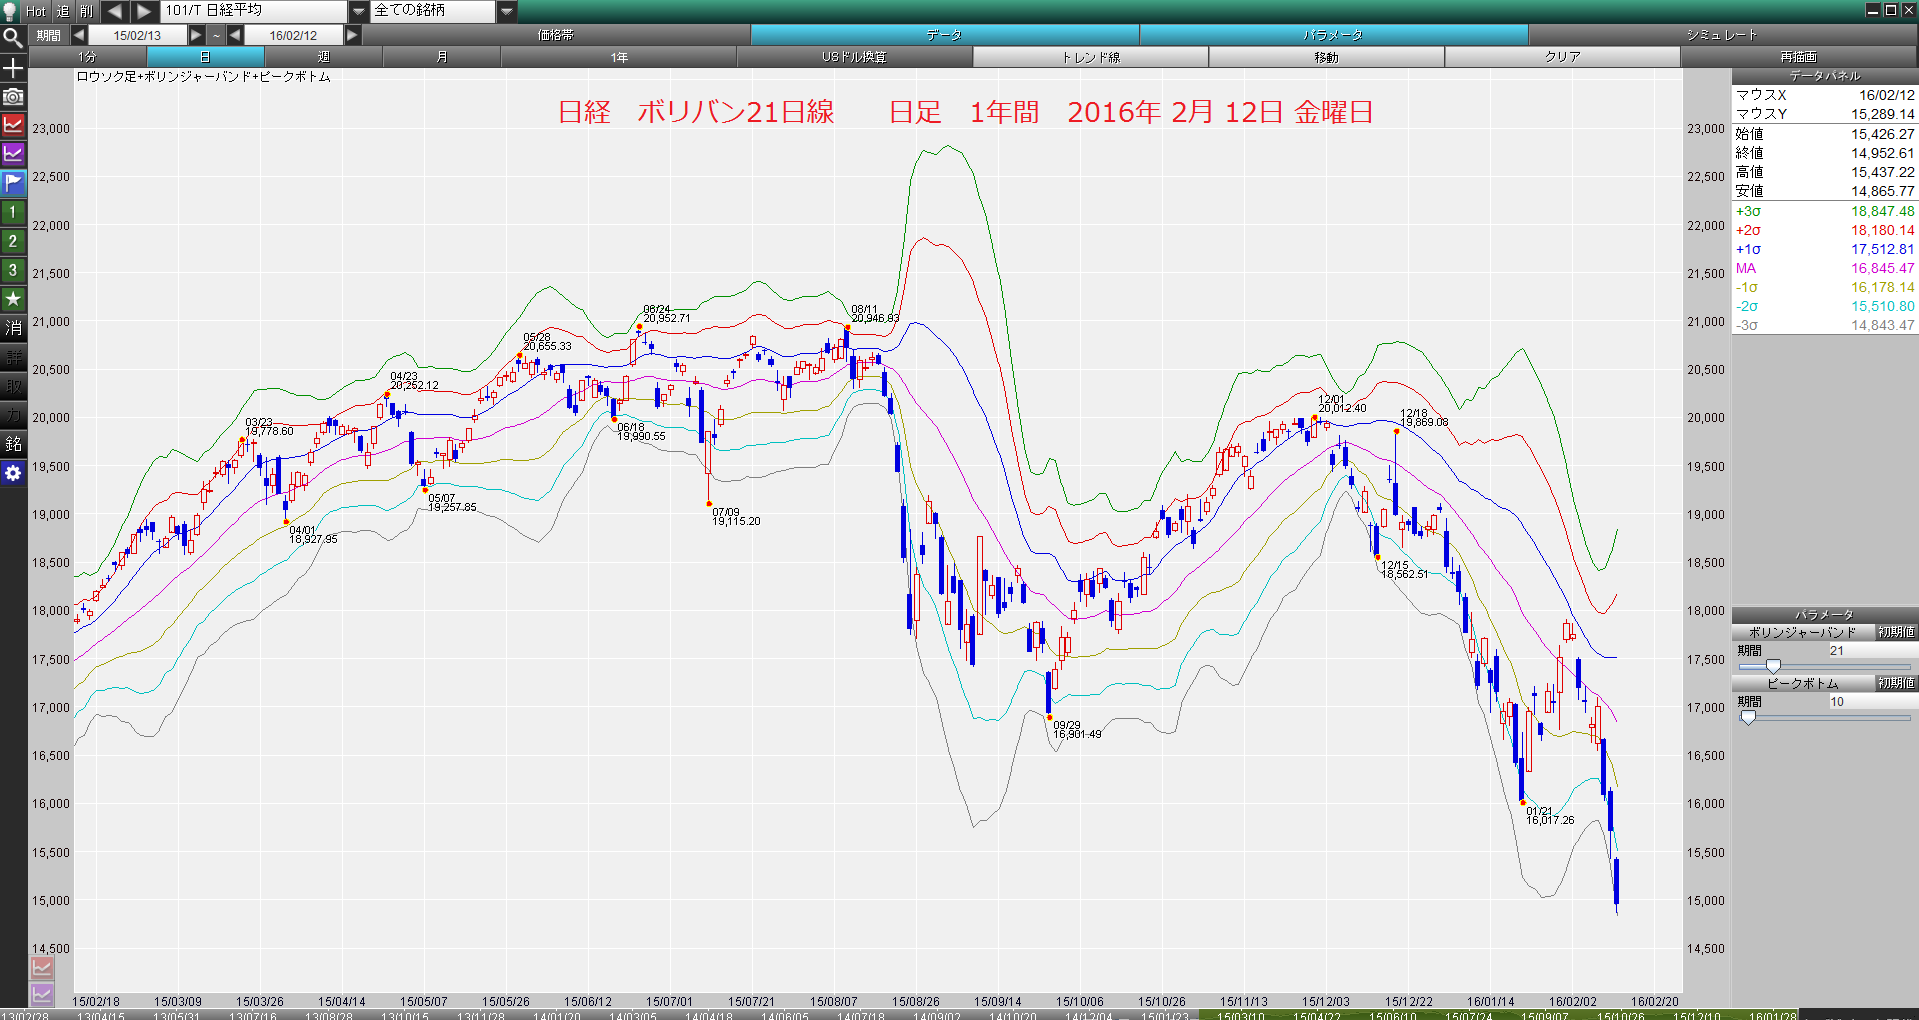Click the ピークボトム period value 10 field
Image resolution: width=1919 pixels, height=1020 pixels.
tap(1872, 701)
